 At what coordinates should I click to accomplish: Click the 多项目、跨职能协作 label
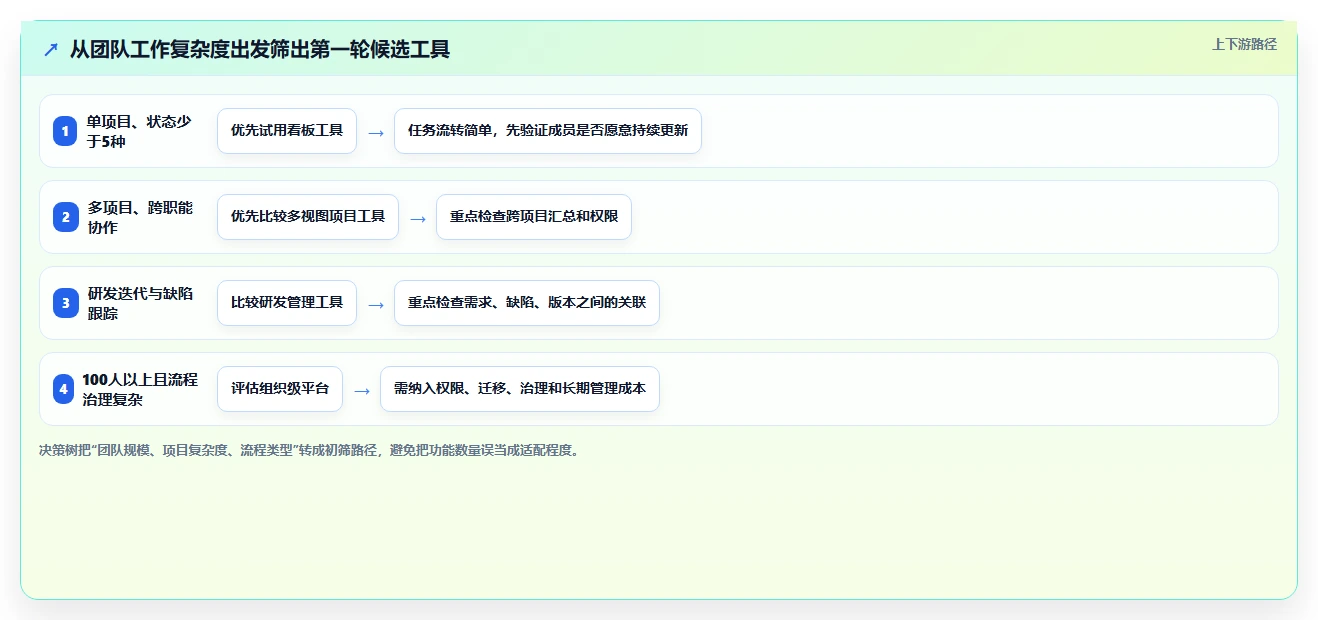point(140,217)
